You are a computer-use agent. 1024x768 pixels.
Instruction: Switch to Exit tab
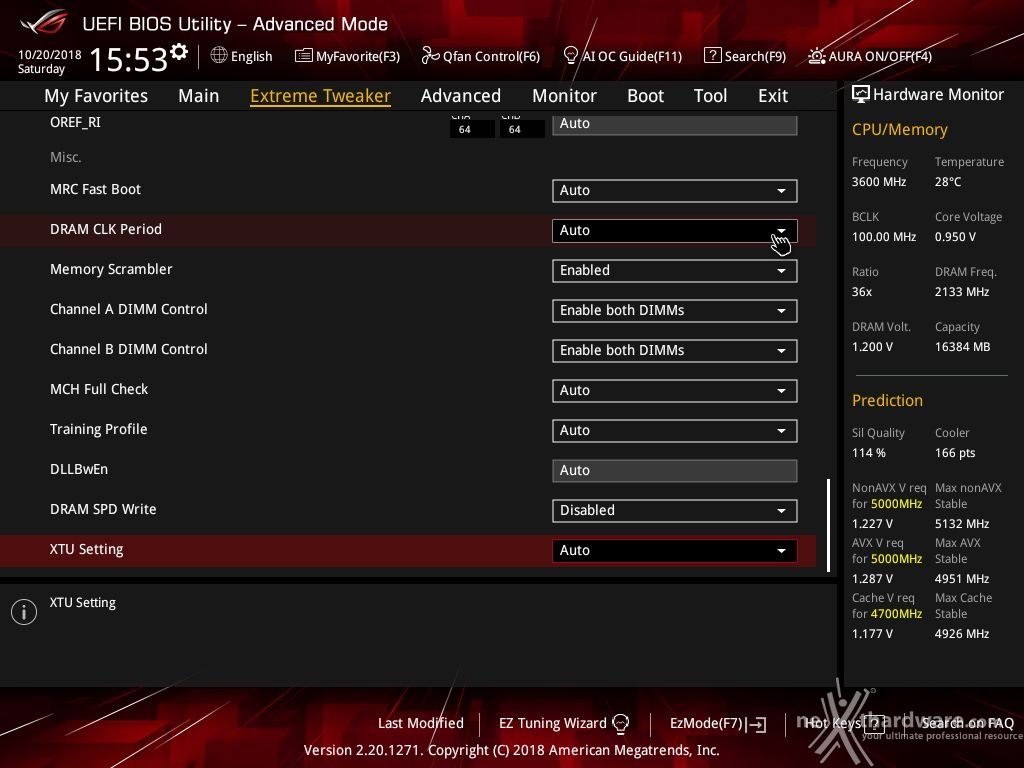pos(773,96)
